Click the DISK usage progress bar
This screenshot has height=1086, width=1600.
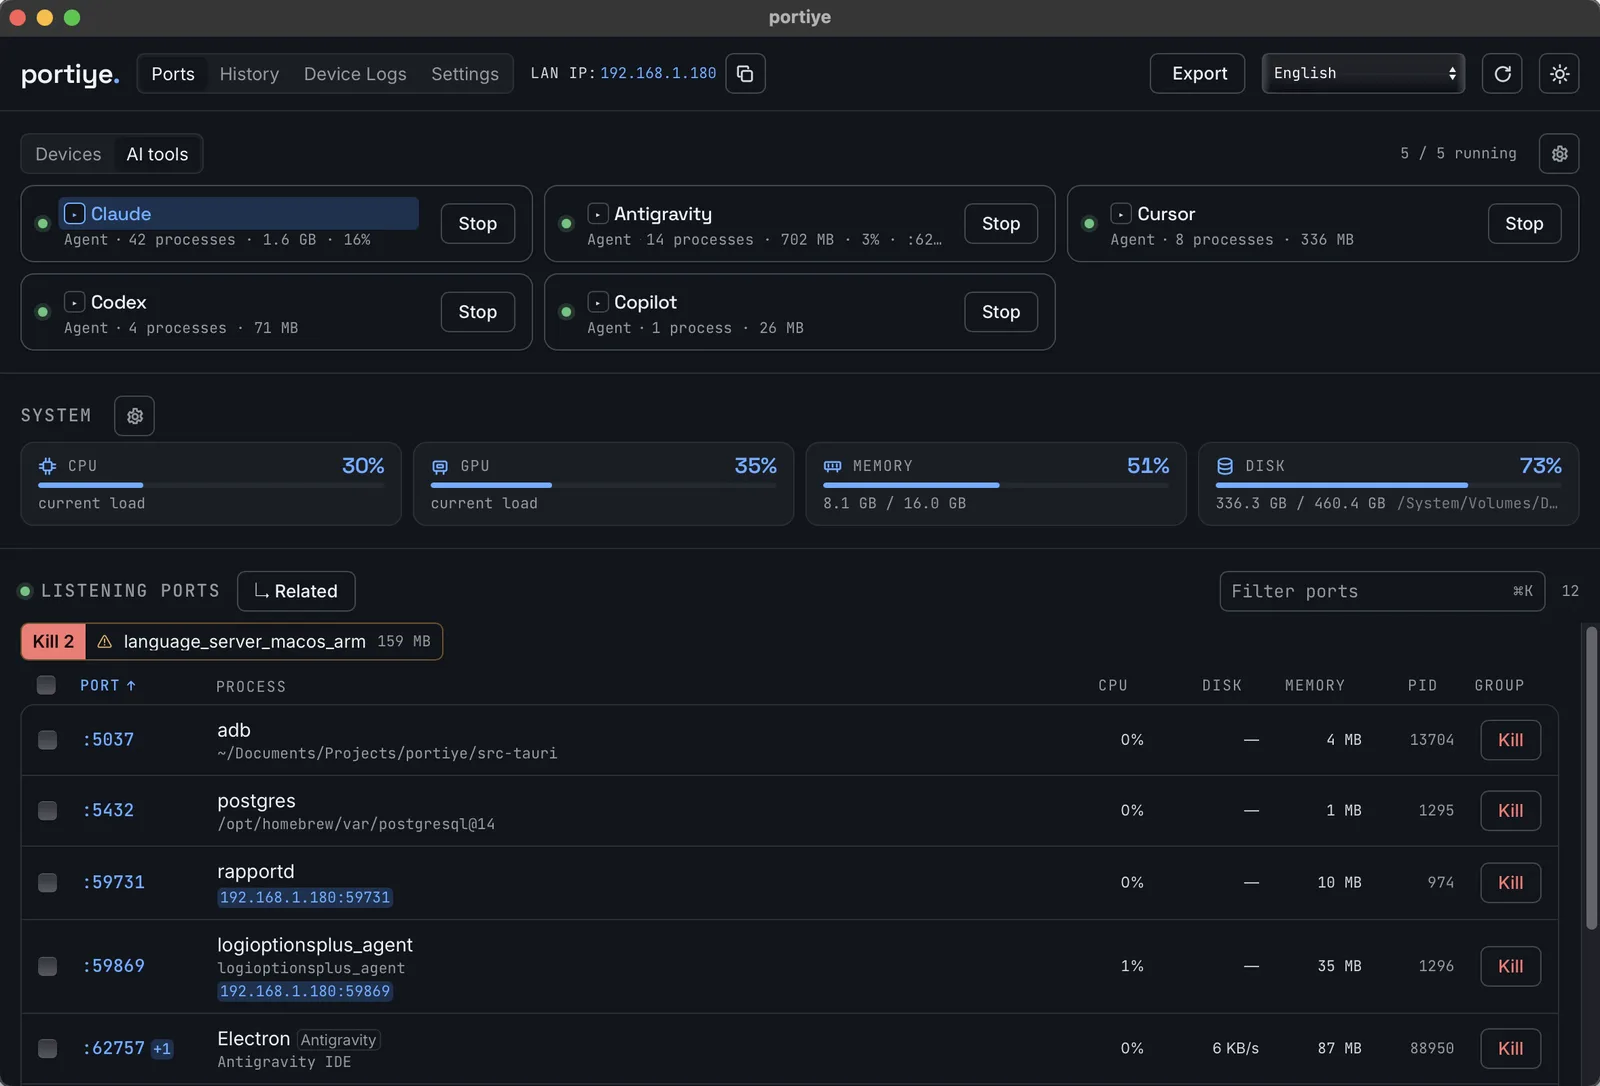[x=1389, y=485]
